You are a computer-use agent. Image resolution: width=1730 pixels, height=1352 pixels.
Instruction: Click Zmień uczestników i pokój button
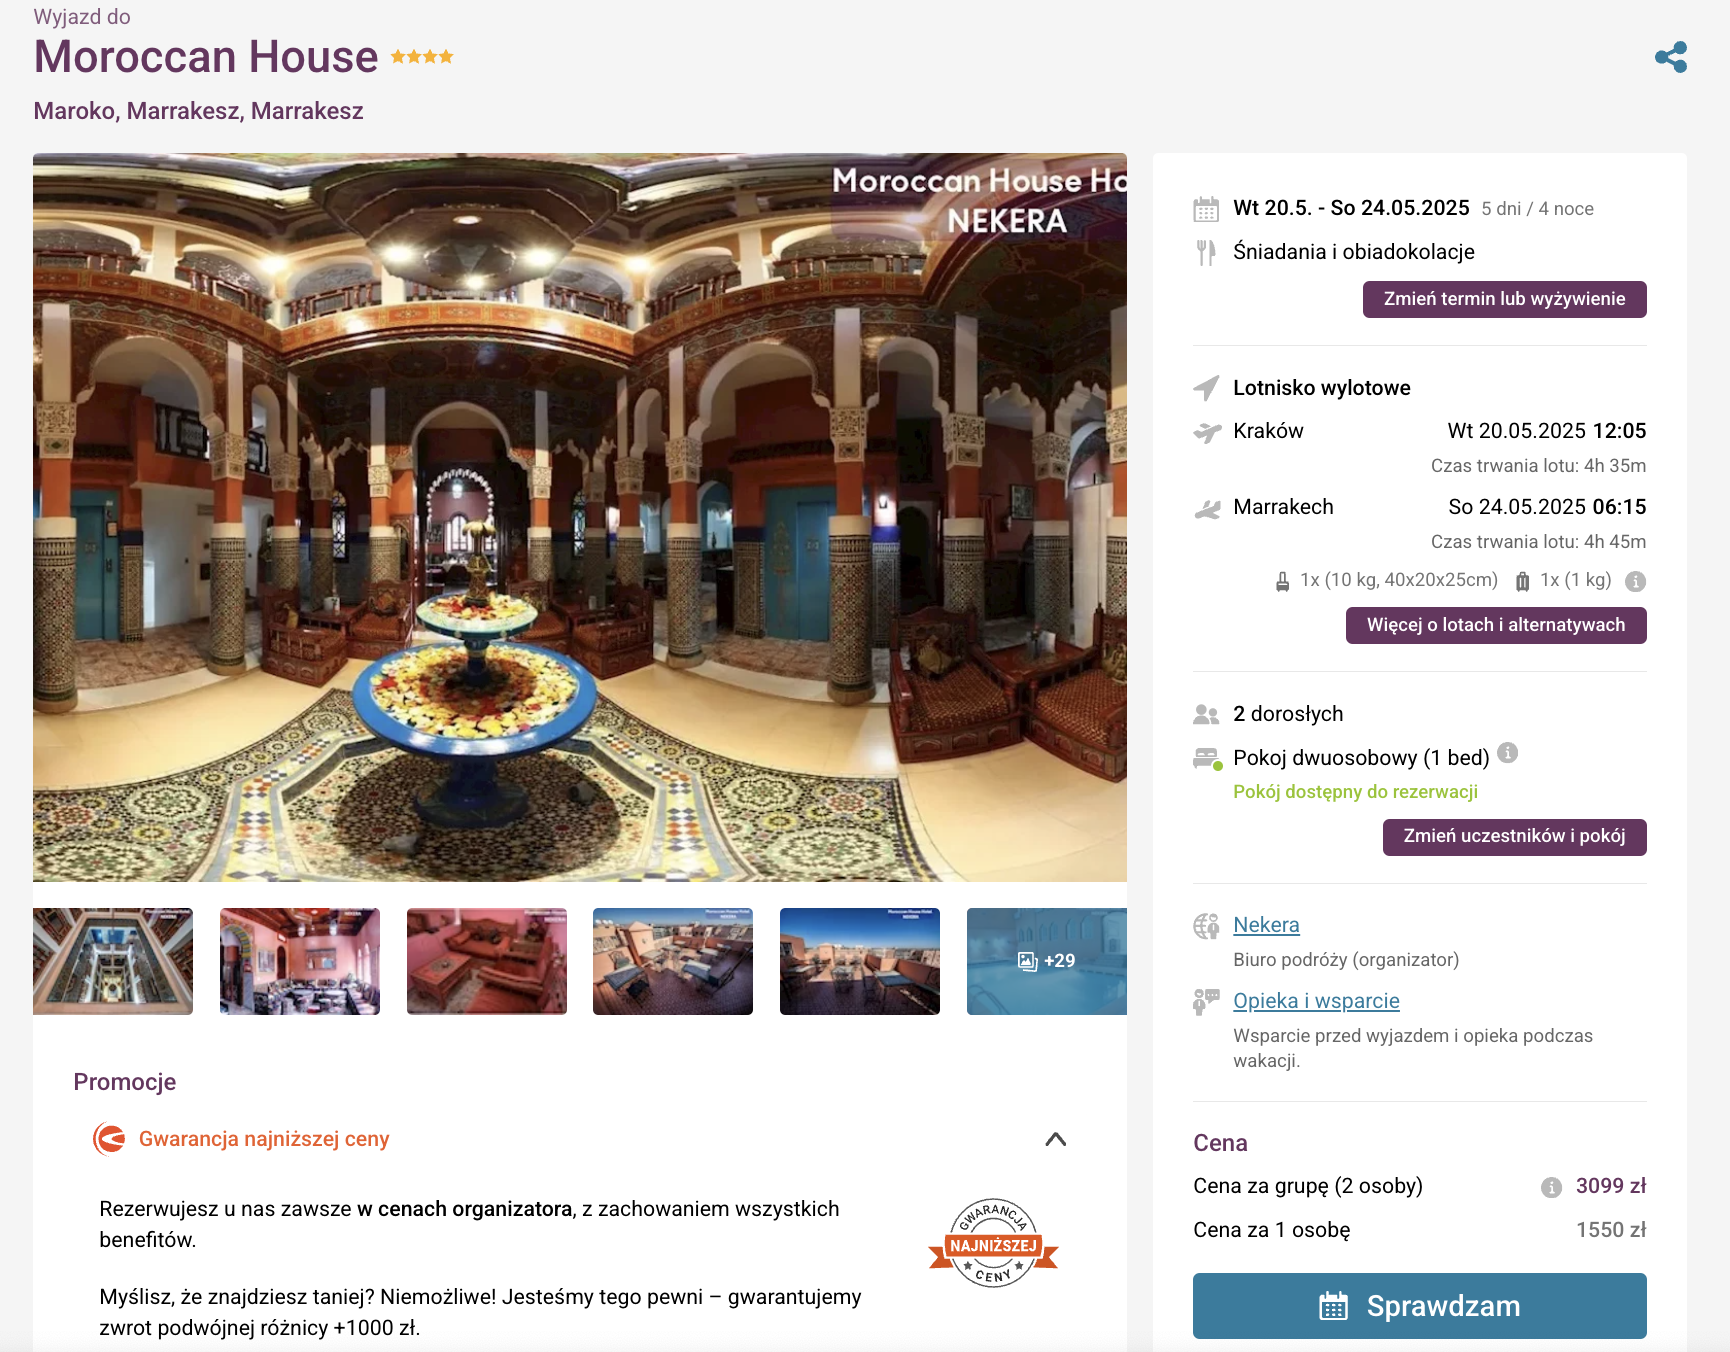[1514, 837]
